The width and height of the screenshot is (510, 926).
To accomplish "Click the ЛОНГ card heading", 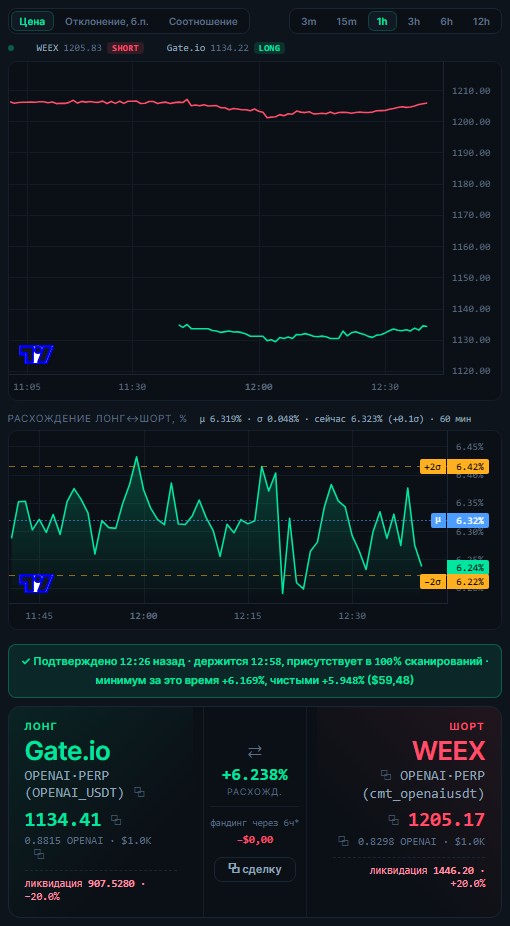I will [41, 726].
